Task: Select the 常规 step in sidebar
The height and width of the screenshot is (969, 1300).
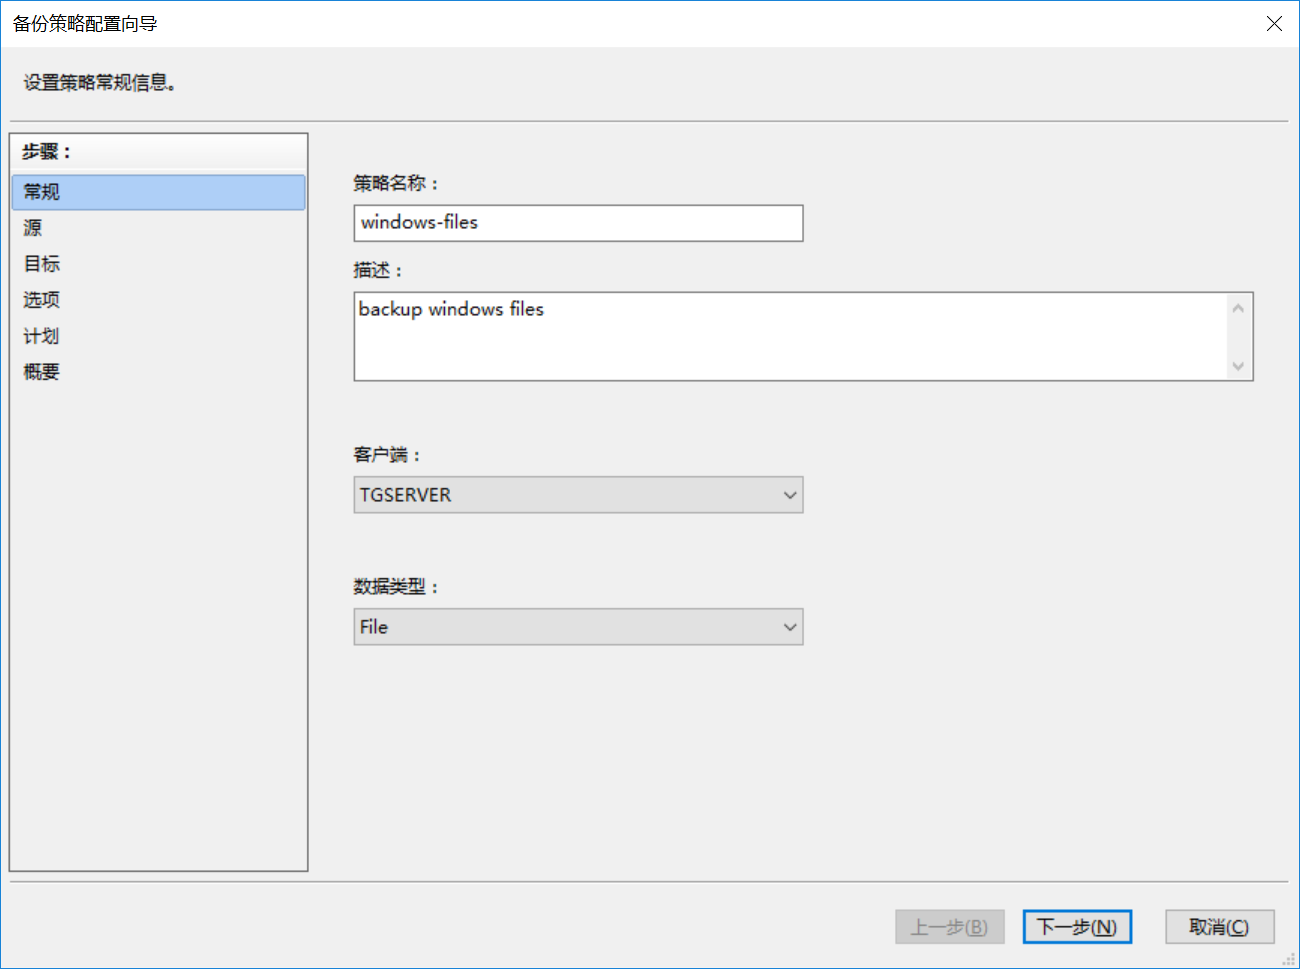Action: [158, 192]
